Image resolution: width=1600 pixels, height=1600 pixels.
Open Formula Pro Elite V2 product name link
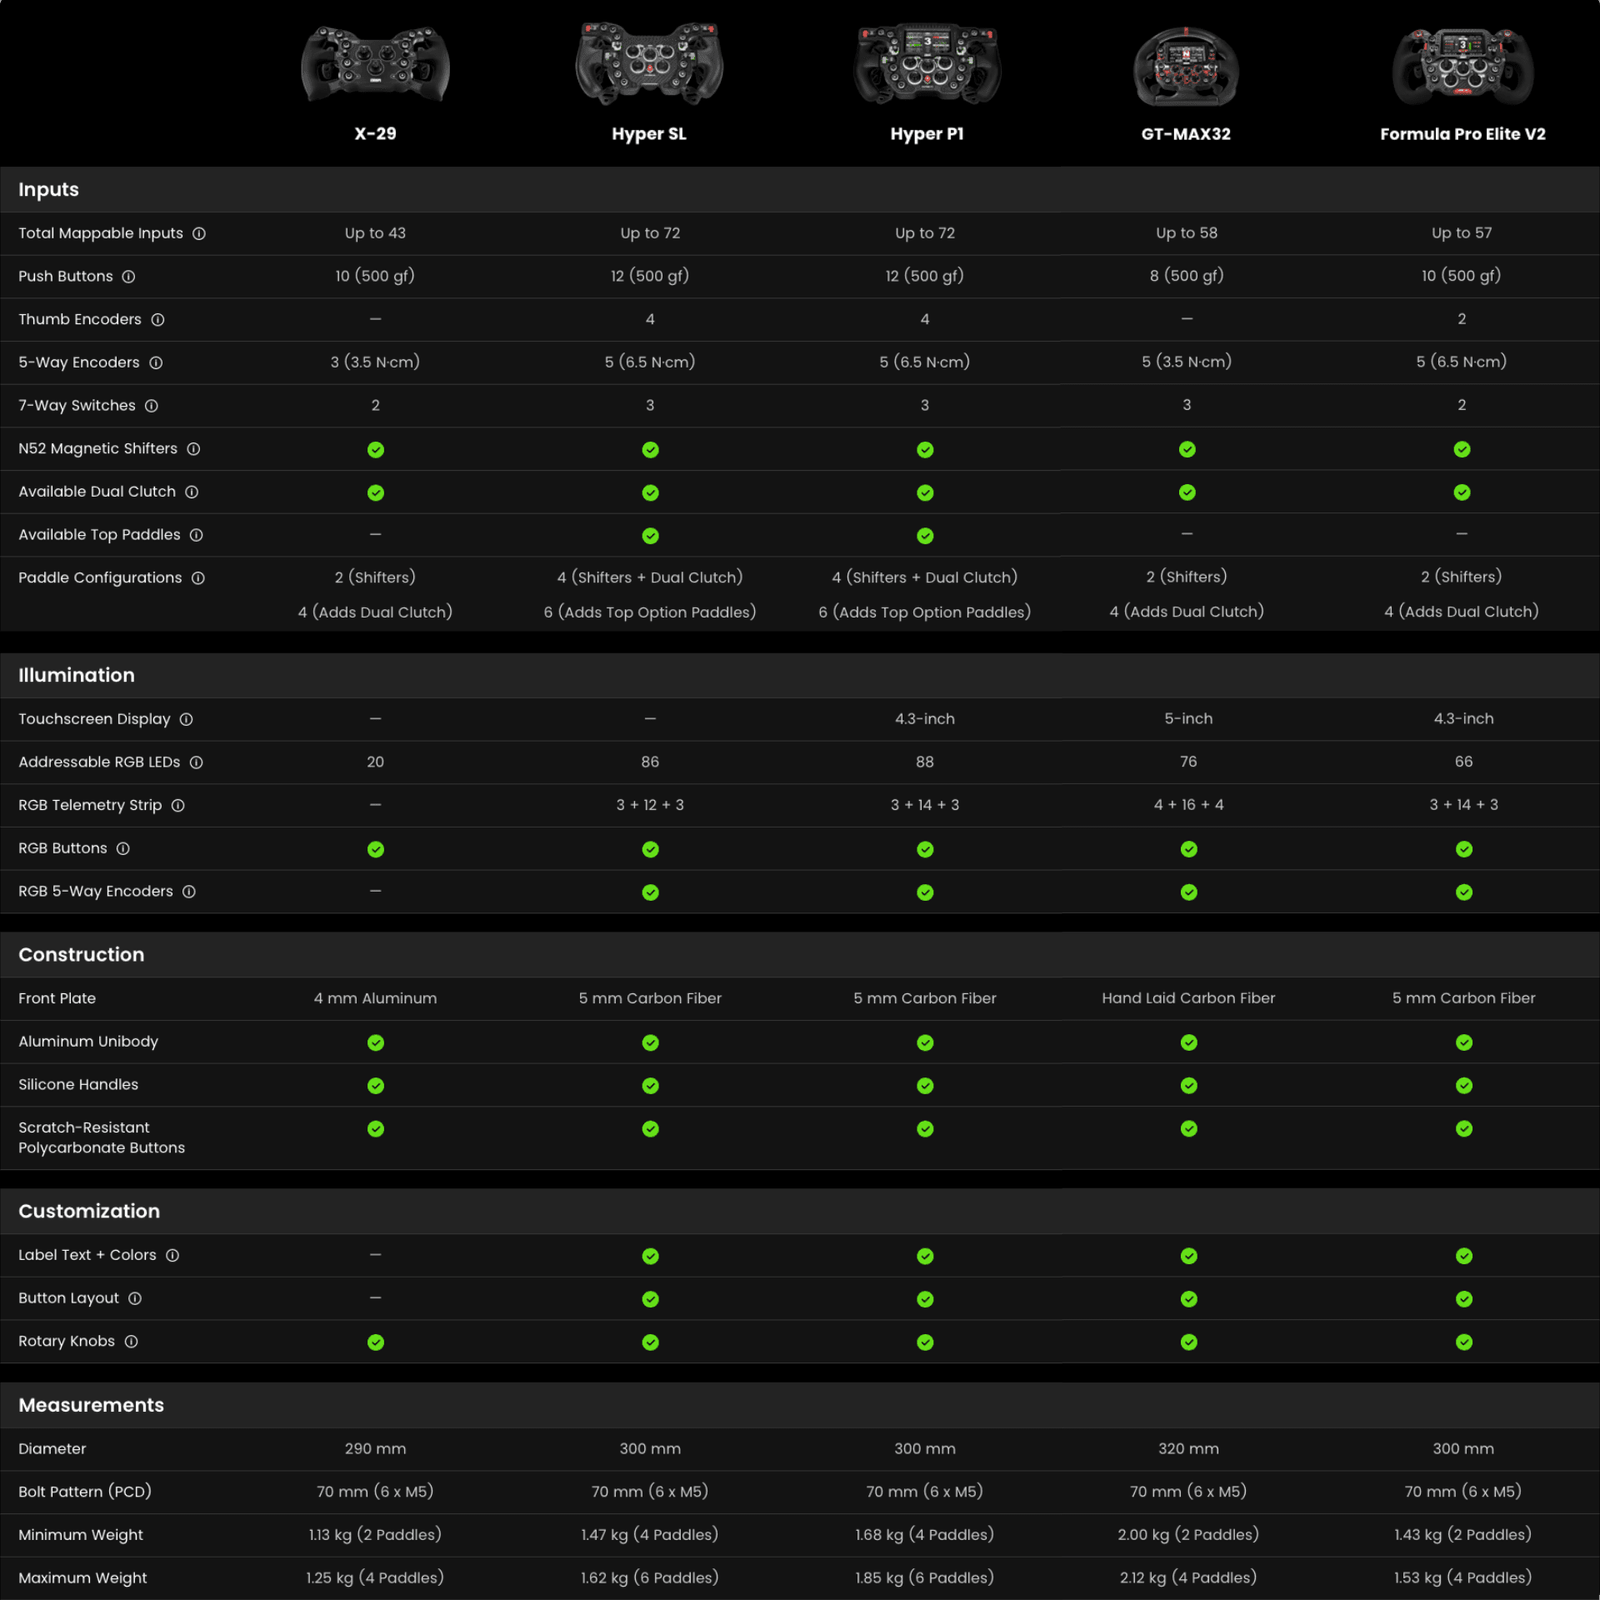tap(1462, 134)
